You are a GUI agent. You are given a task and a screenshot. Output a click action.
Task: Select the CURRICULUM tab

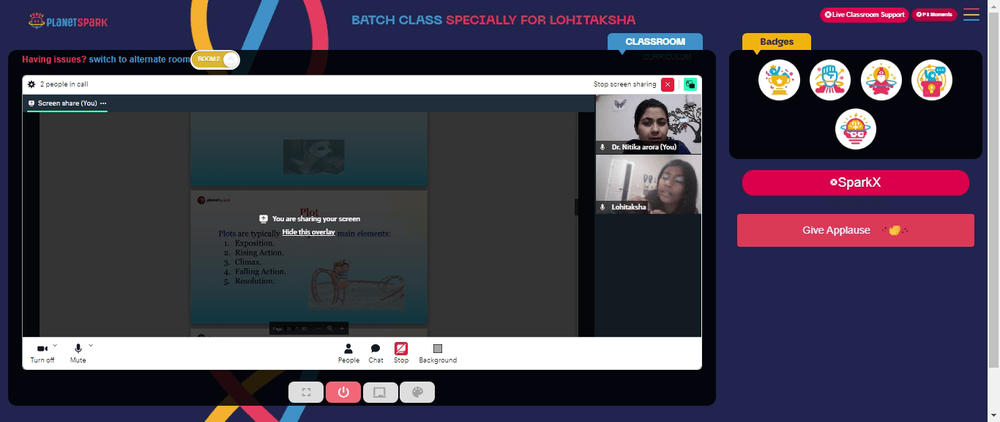click(x=666, y=57)
